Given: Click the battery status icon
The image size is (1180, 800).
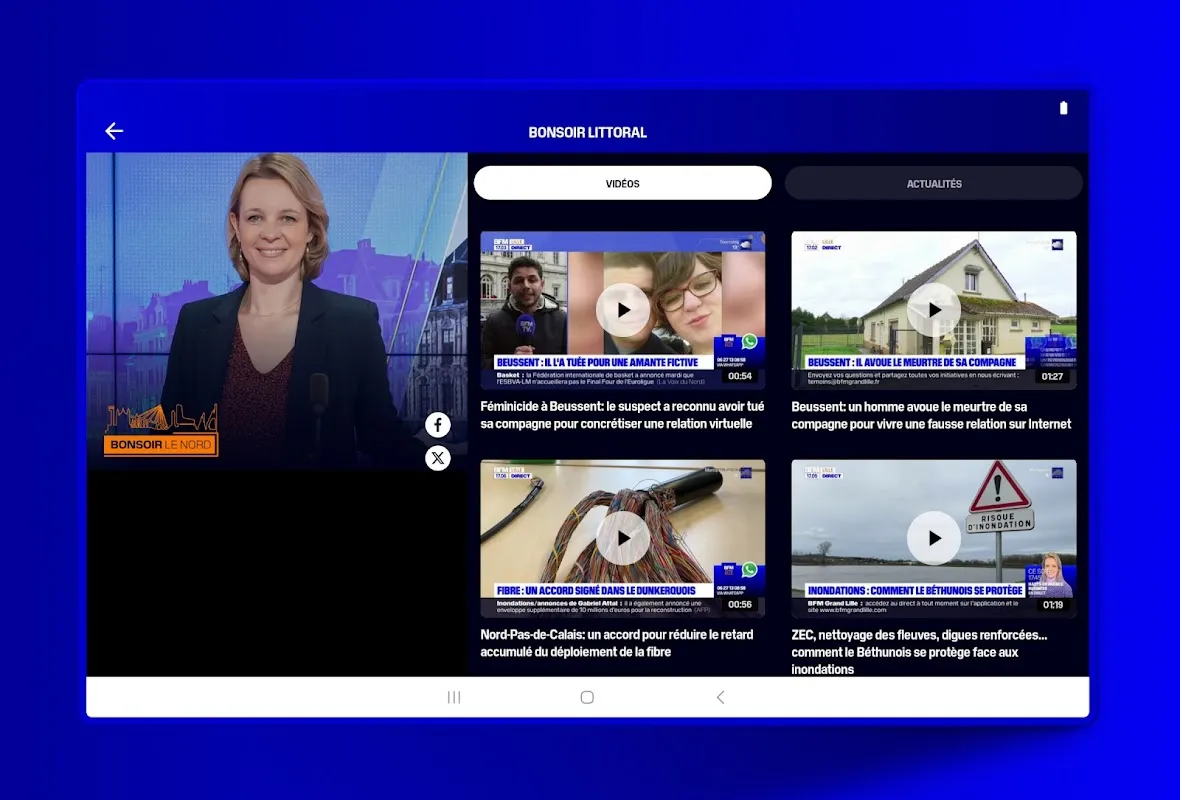Looking at the screenshot, I should pyautogui.click(x=1063, y=107).
